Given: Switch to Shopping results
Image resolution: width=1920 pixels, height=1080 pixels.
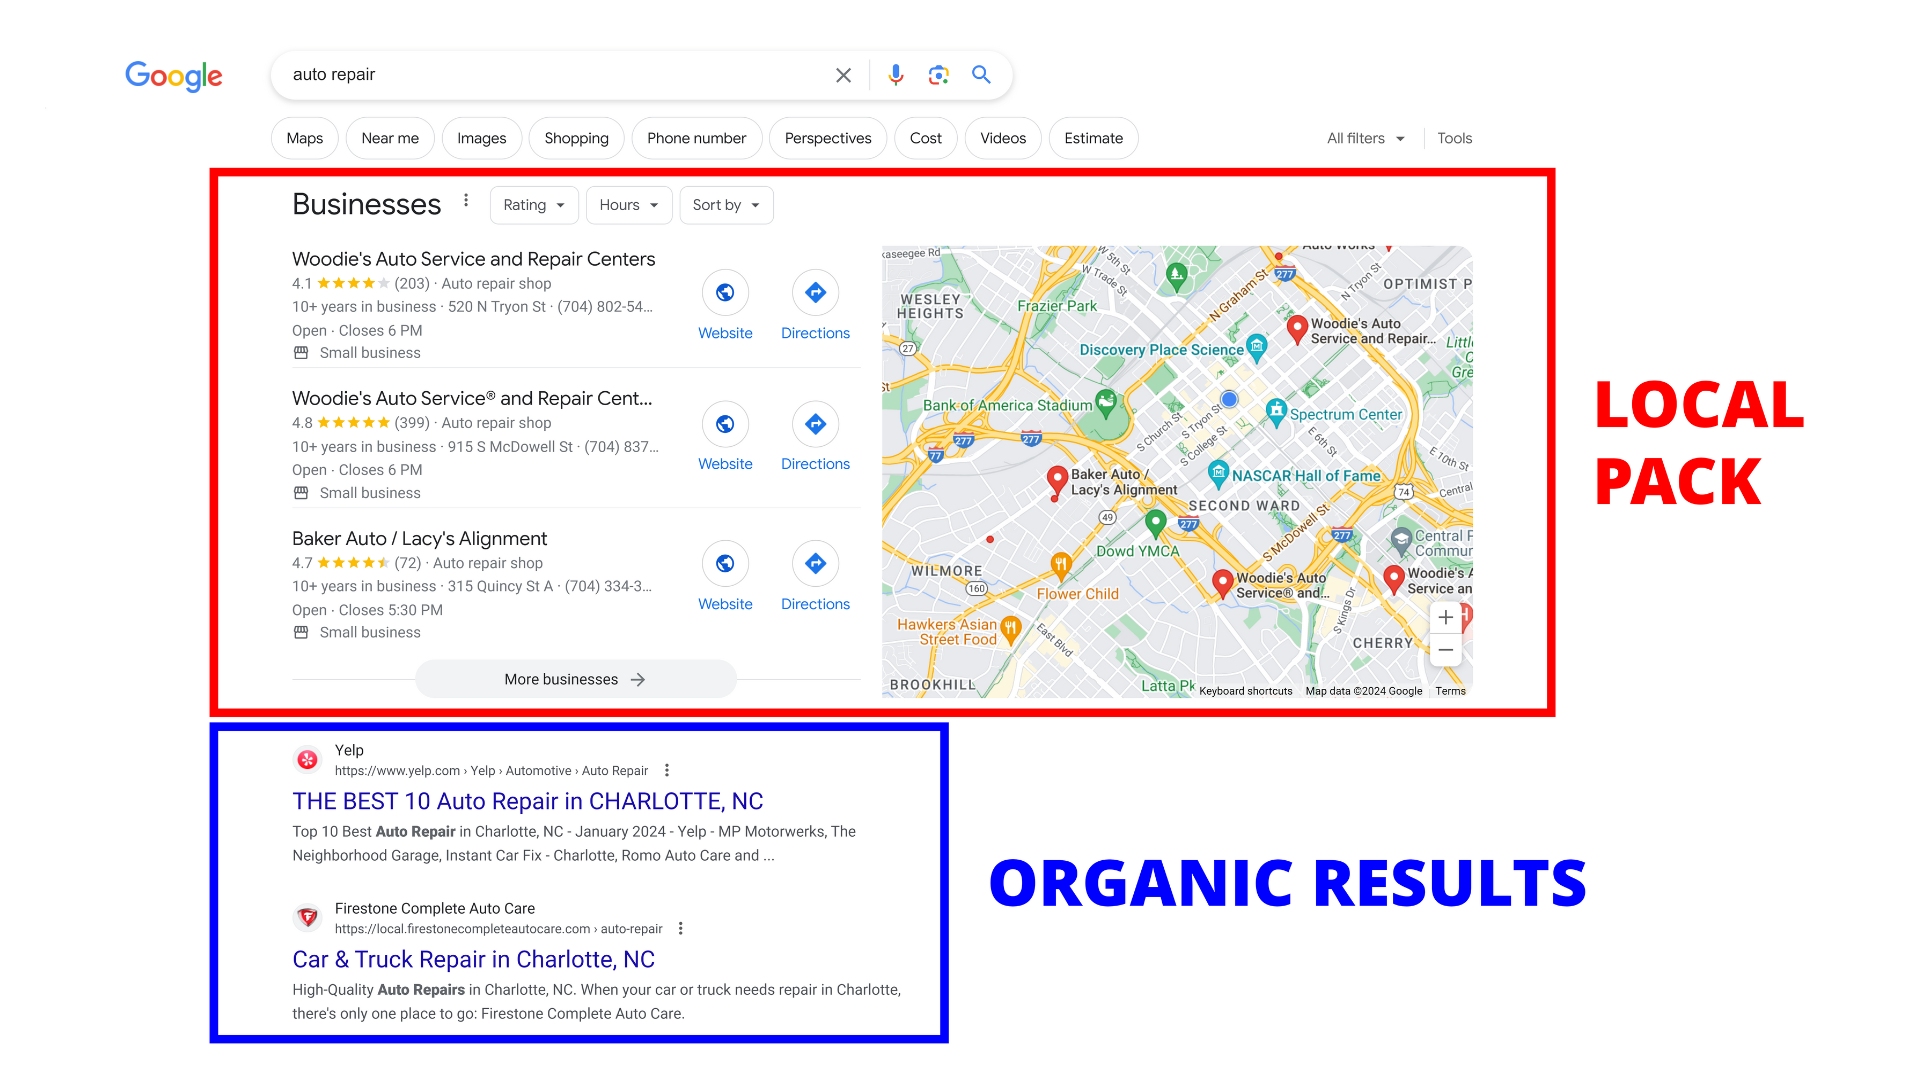Looking at the screenshot, I should [x=577, y=138].
